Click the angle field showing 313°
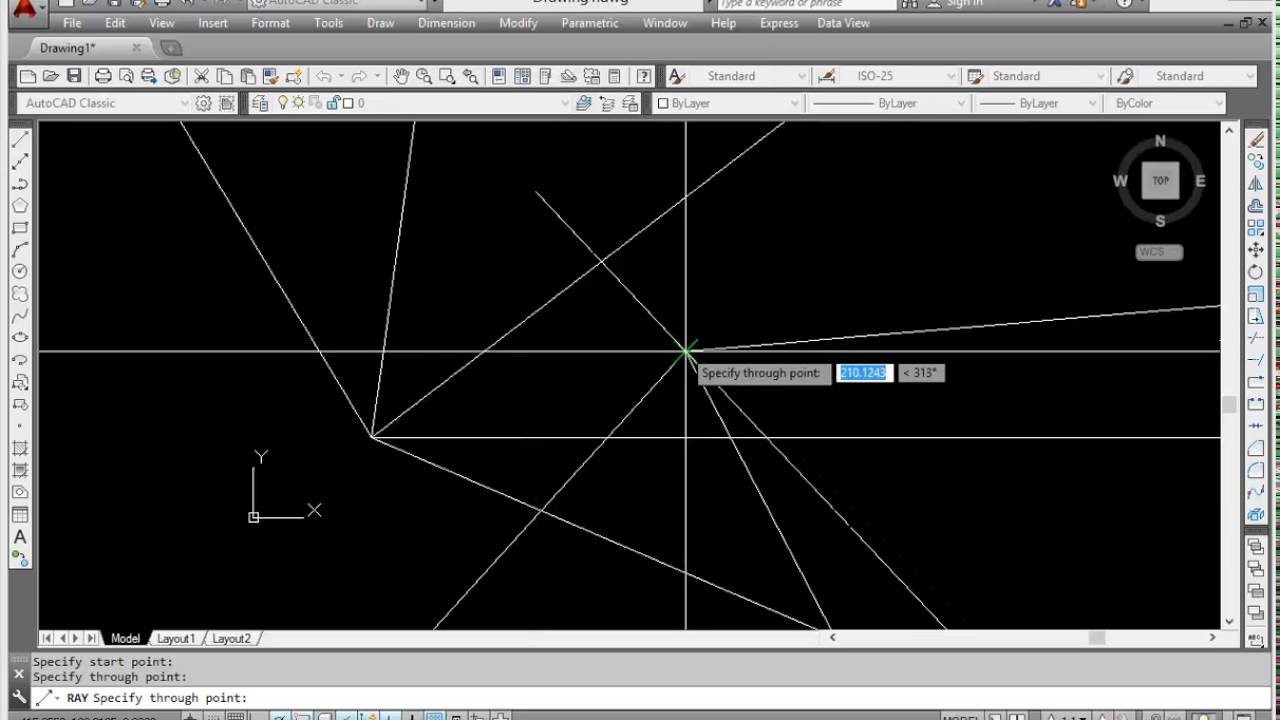Screen dimensions: 1280x720 (x=921, y=373)
